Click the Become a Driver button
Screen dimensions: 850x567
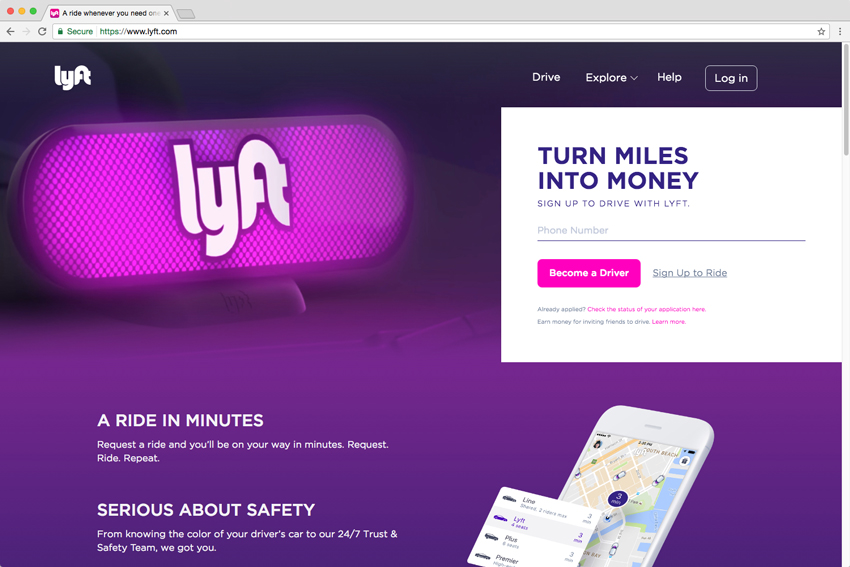tap(589, 273)
